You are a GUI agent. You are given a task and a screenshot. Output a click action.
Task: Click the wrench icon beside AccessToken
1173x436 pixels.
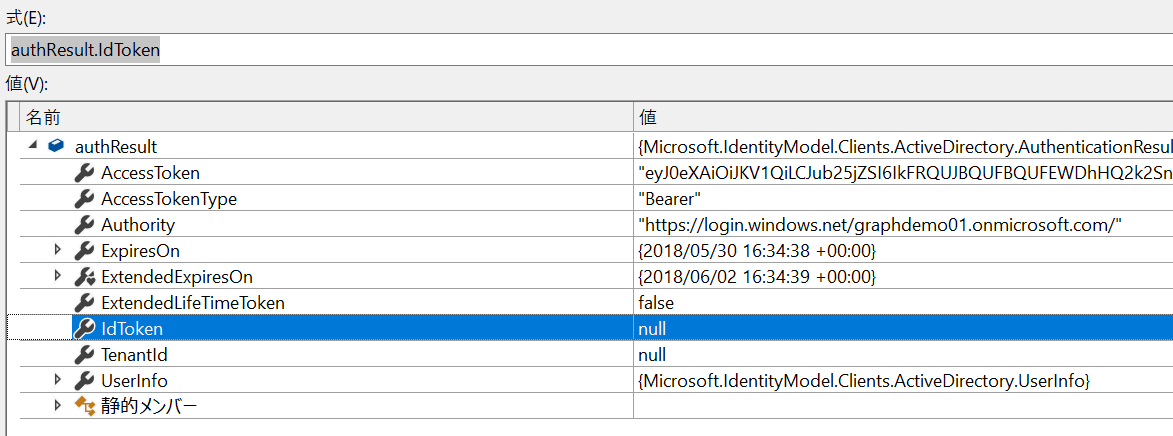84,173
